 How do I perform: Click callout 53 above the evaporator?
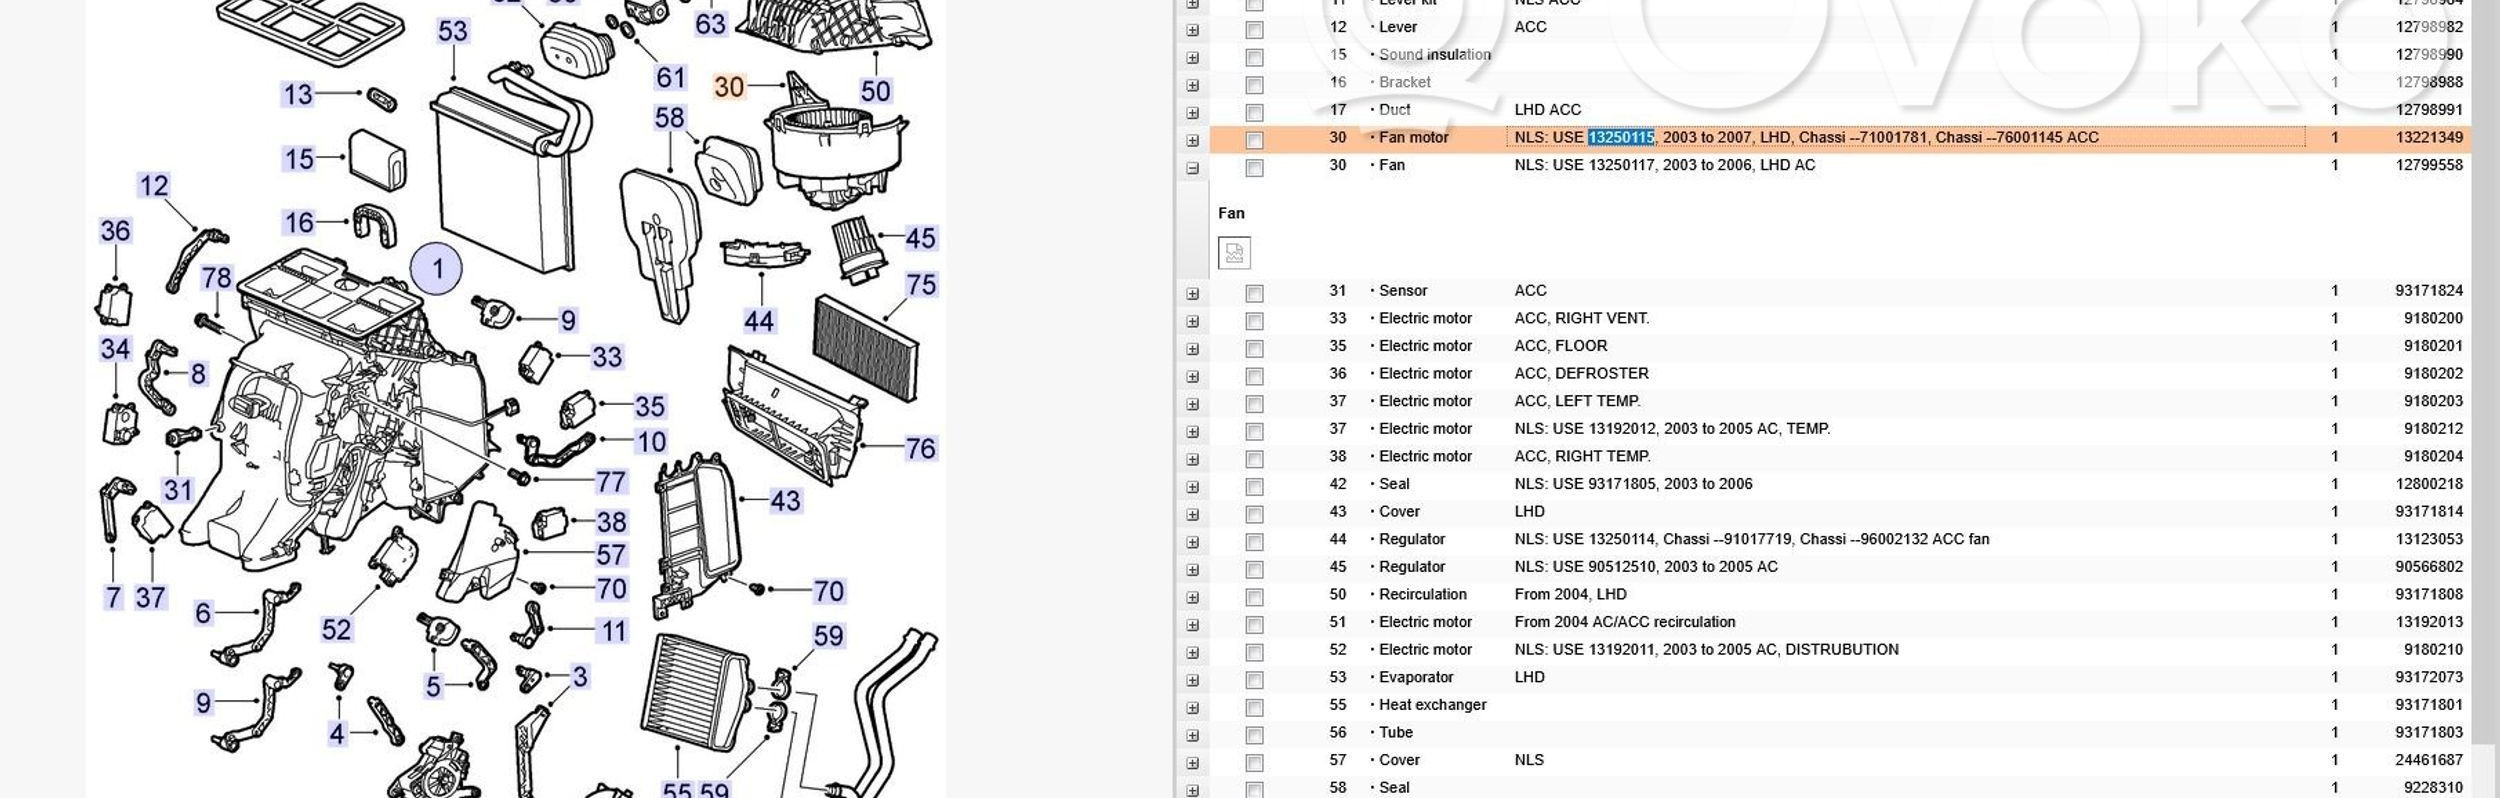click(452, 31)
